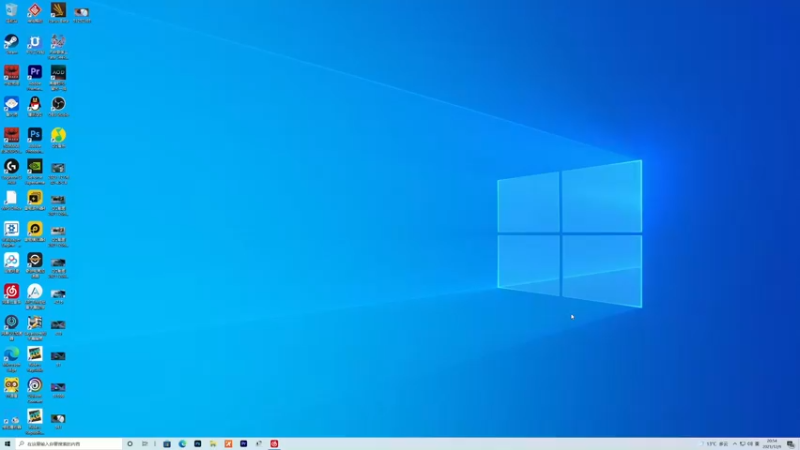Select the yellow P circle desktop shortcut
The image size is (800, 450).
(x=35, y=232)
